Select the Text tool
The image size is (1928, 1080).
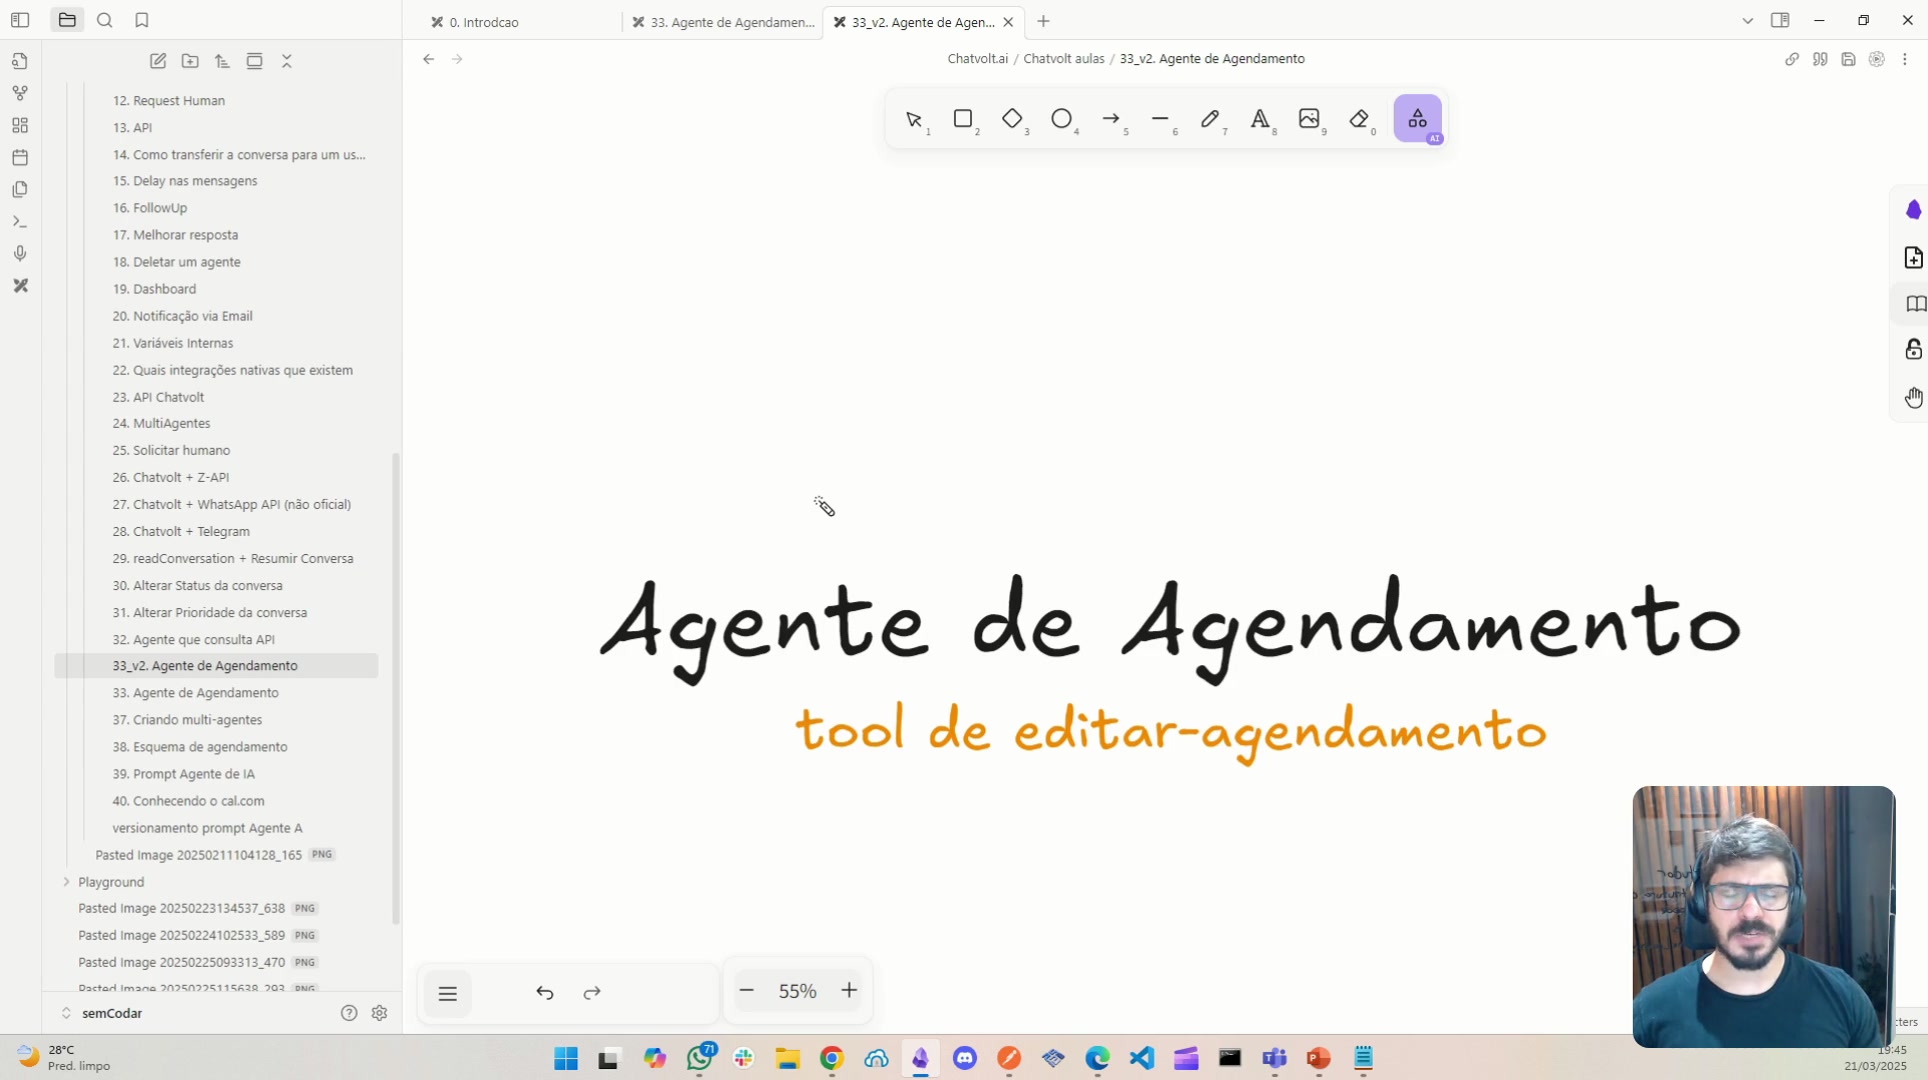(x=1261, y=120)
